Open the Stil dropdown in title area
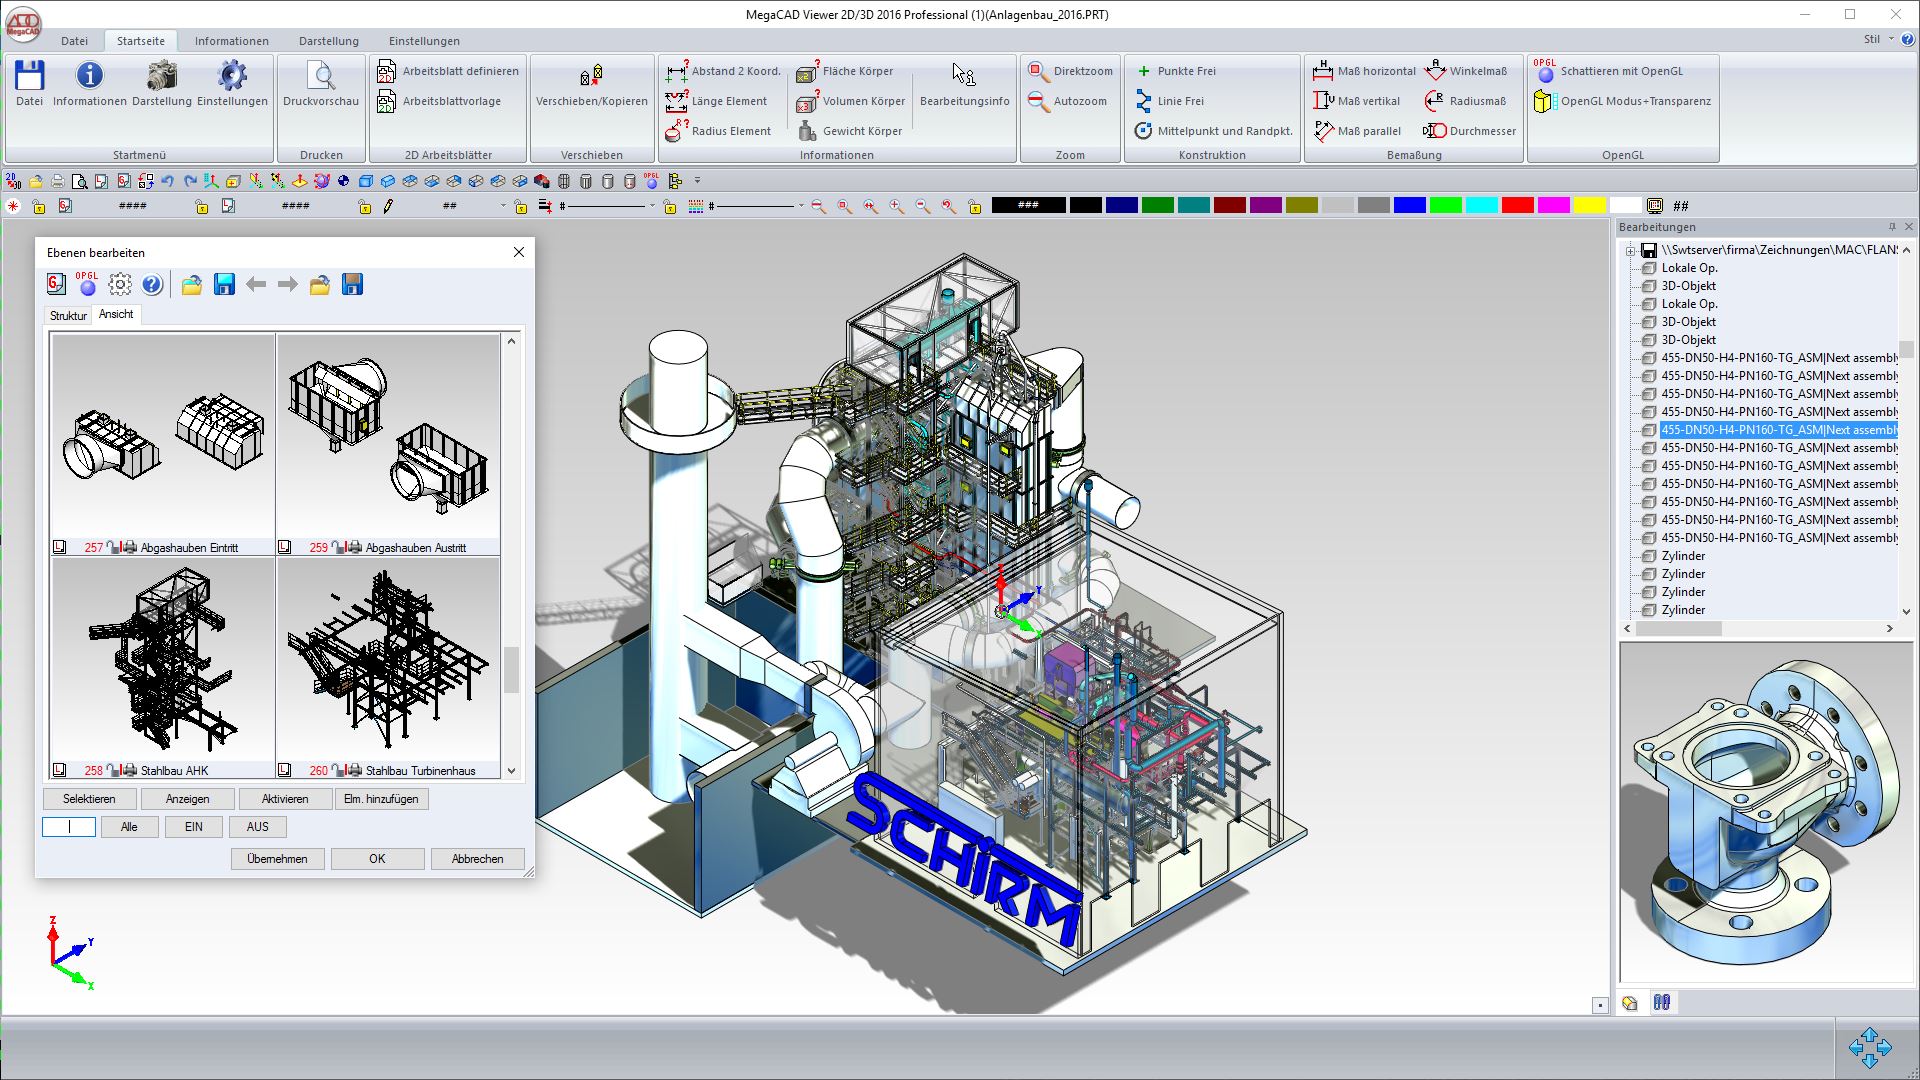This screenshot has width=1920, height=1080. [1879, 39]
